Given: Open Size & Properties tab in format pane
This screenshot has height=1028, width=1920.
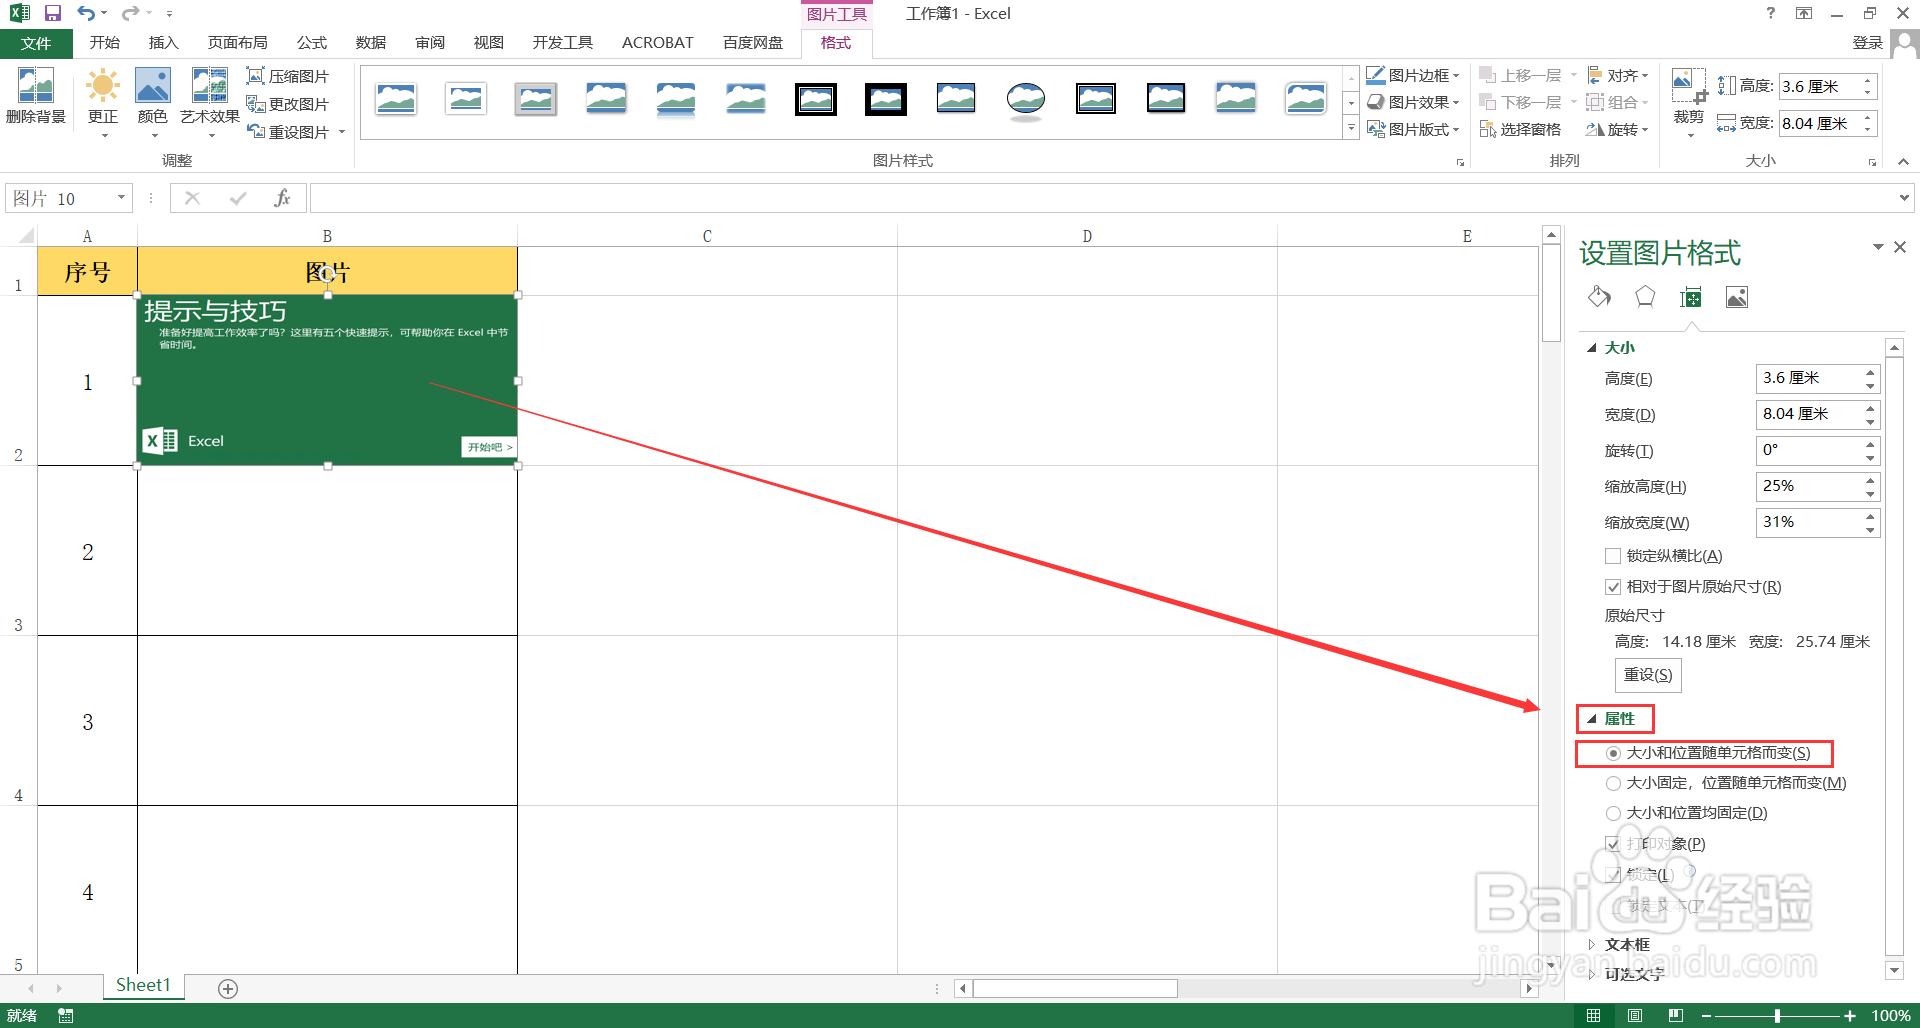Looking at the screenshot, I should 1691,297.
